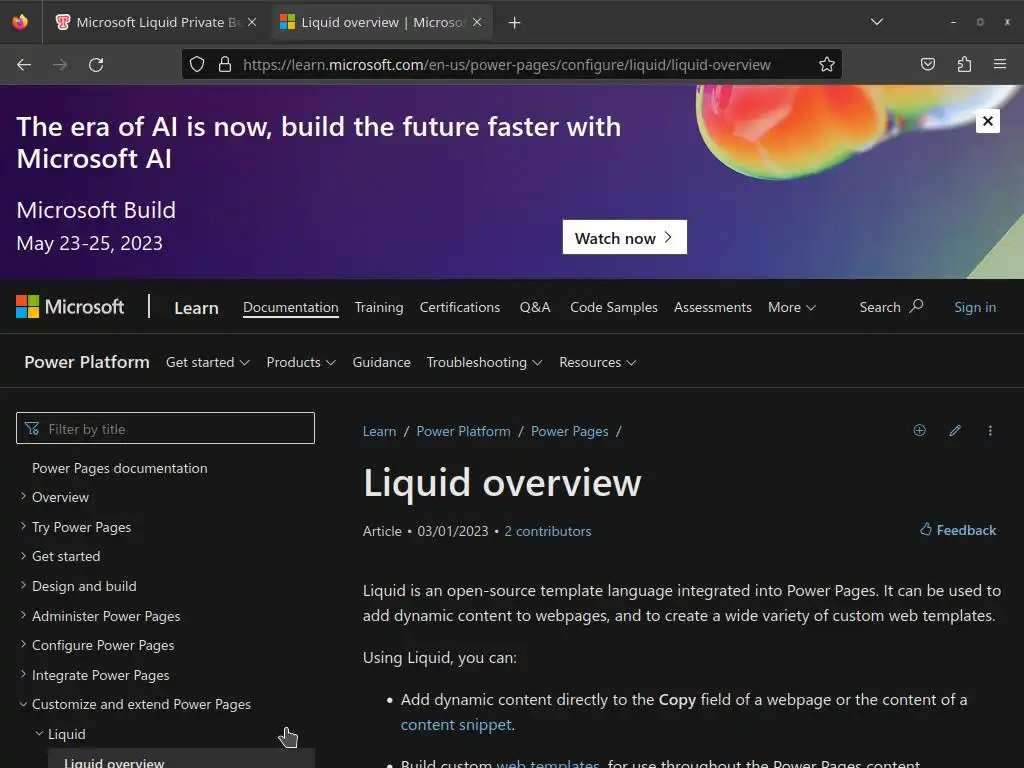Click into the Filter by title field

point(165,428)
